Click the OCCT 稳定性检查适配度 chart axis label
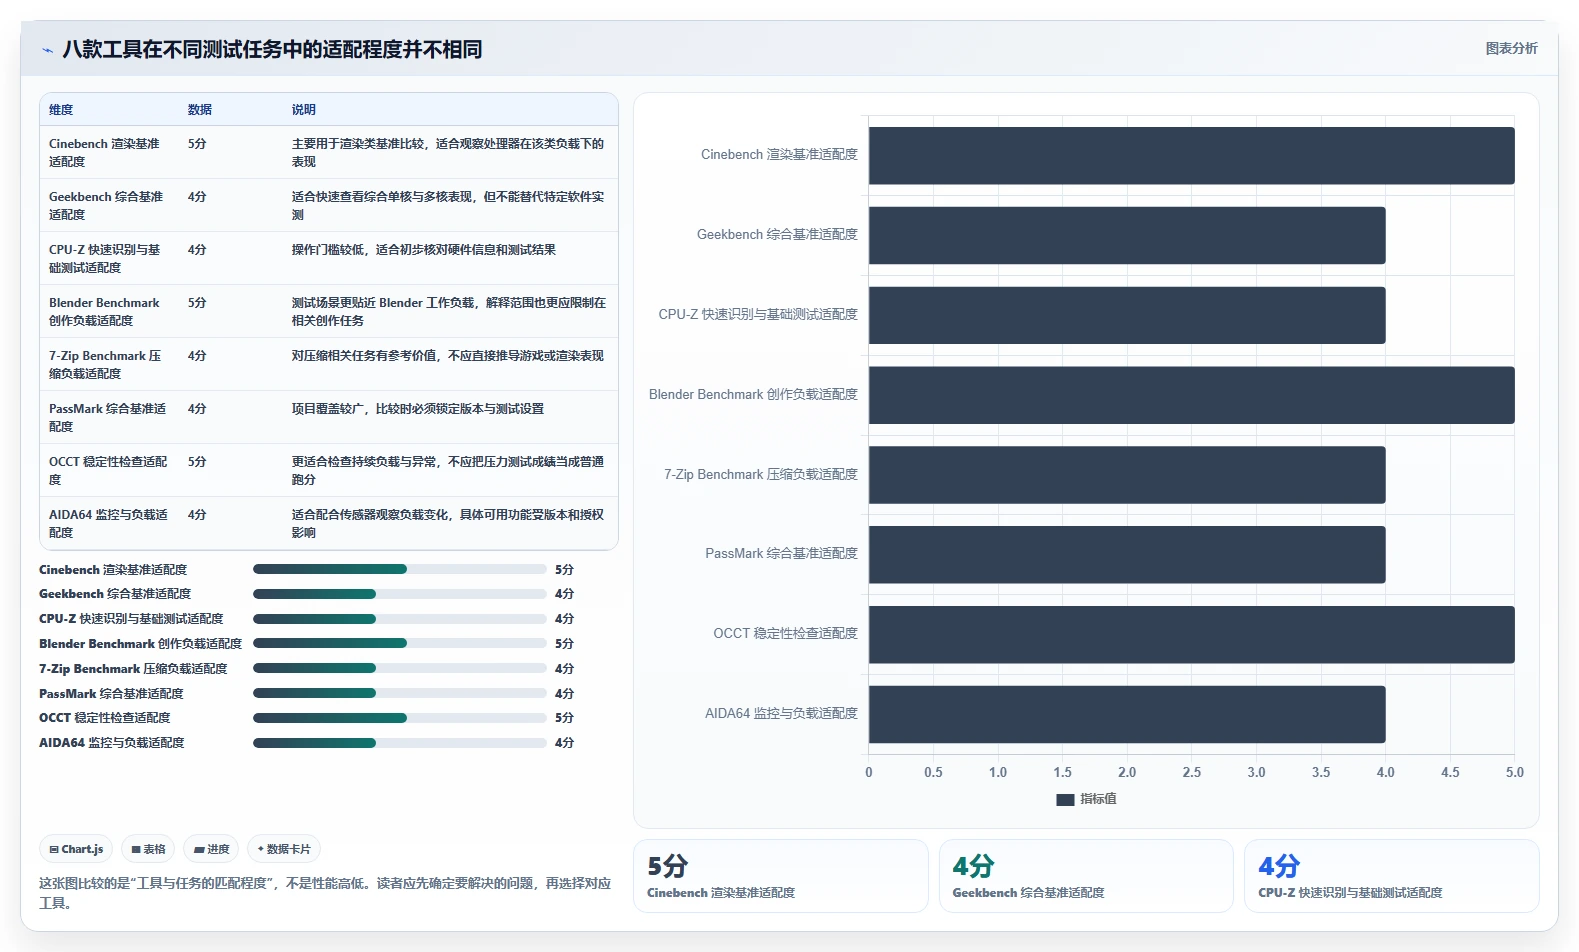The width and height of the screenshot is (1579, 952). (x=785, y=633)
